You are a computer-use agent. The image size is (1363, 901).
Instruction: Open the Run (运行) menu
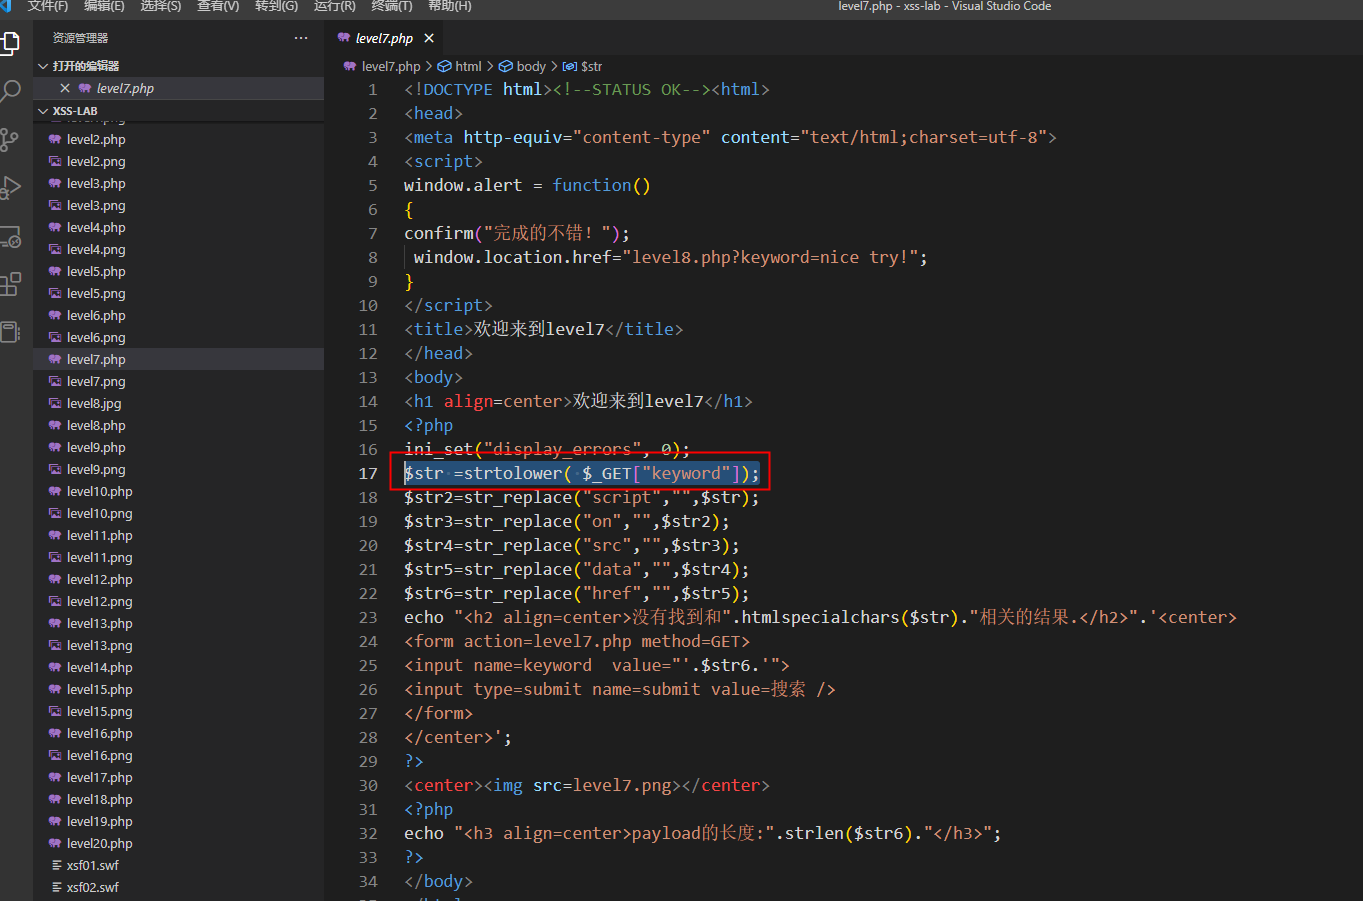tap(335, 6)
